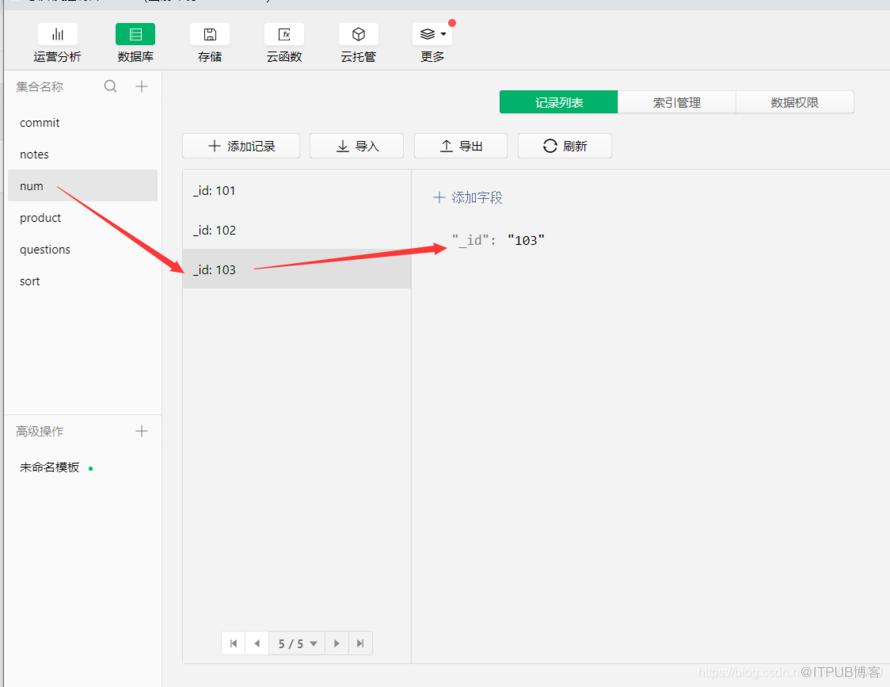Select the notes collection
This screenshot has width=890, height=687.
(x=83, y=154)
